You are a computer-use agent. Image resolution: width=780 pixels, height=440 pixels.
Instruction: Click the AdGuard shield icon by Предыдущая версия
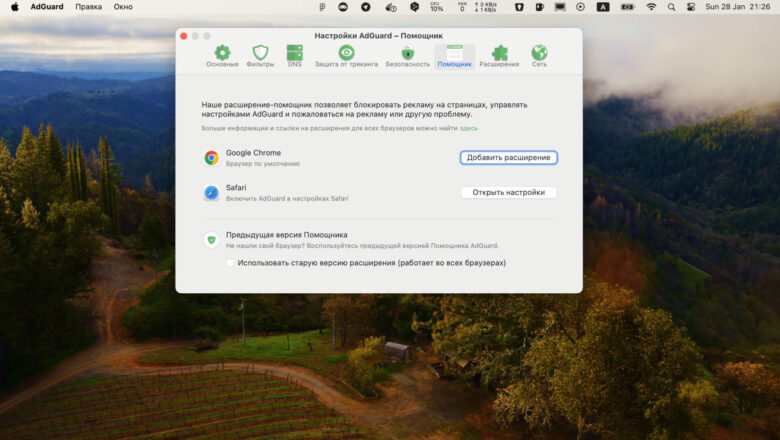click(x=211, y=240)
